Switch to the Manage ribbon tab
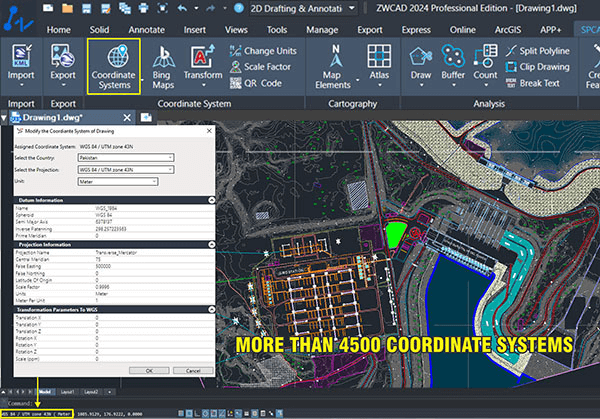 [x=322, y=30]
